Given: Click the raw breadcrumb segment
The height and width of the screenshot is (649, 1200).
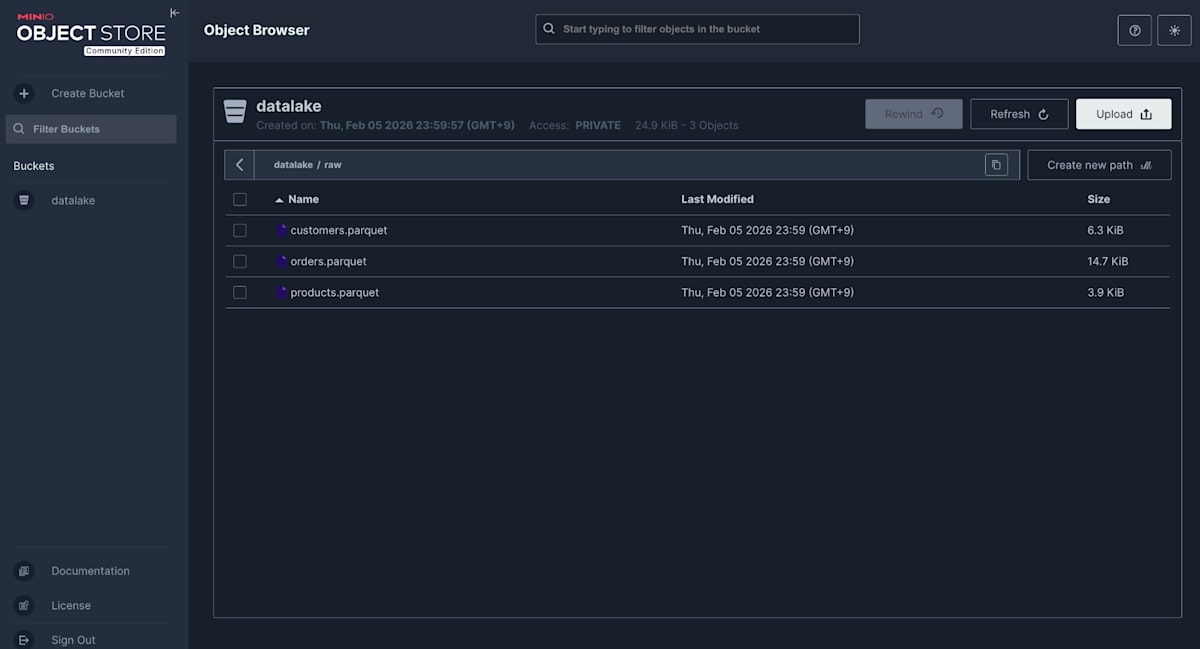Looking at the screenshot, I should [x=333, y=165].
